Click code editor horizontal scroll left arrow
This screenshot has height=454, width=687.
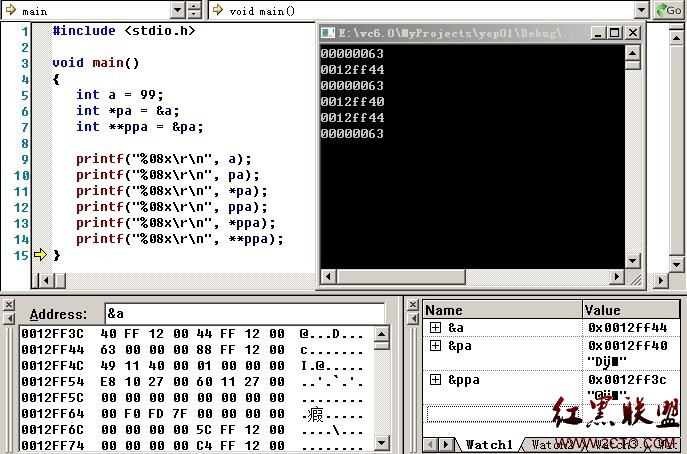(x=46, y=280)
